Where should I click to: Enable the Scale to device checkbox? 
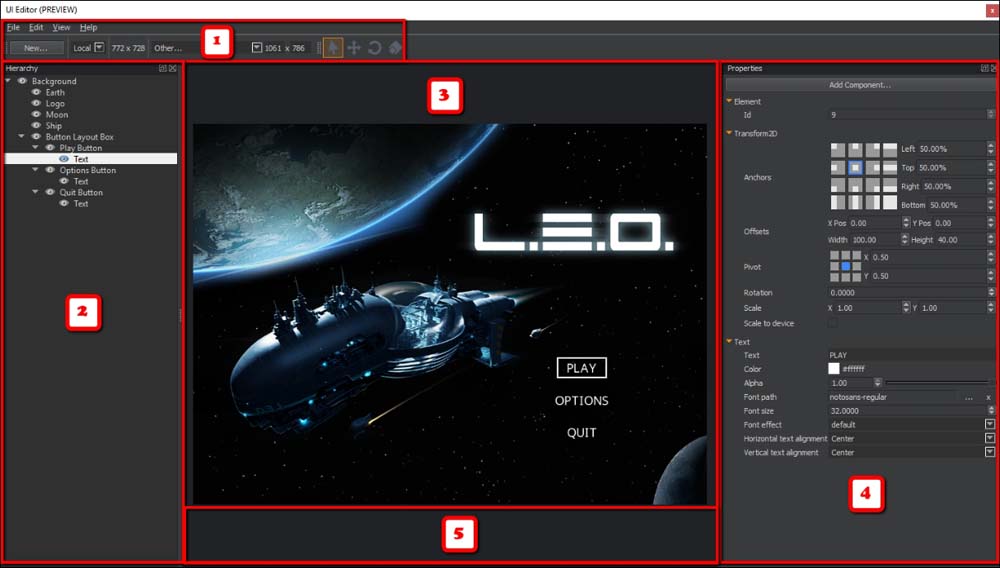coord(833,323)
